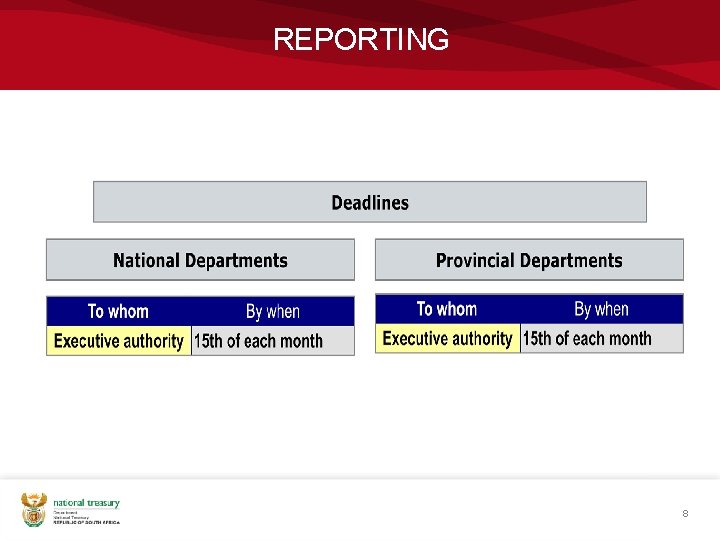Click 'Executive authority' cell in National Departments table

pos(119,341)
